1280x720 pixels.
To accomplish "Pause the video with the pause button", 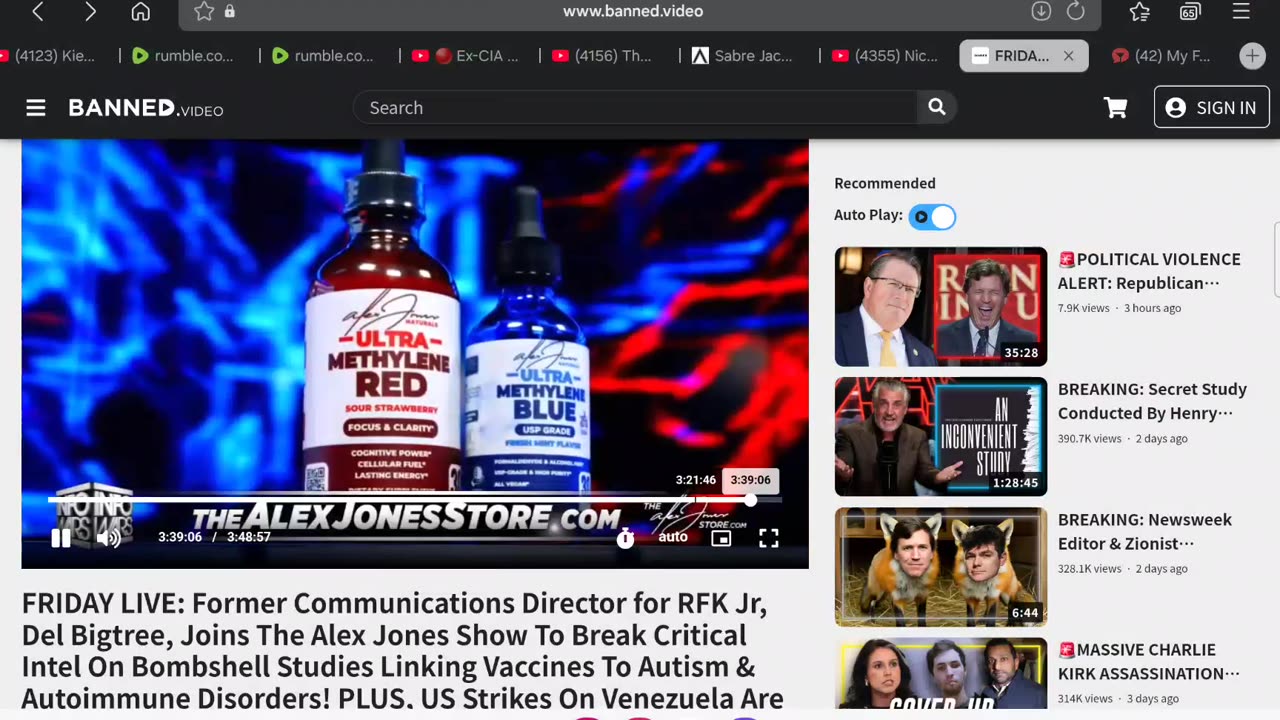I will click(61, 538).
